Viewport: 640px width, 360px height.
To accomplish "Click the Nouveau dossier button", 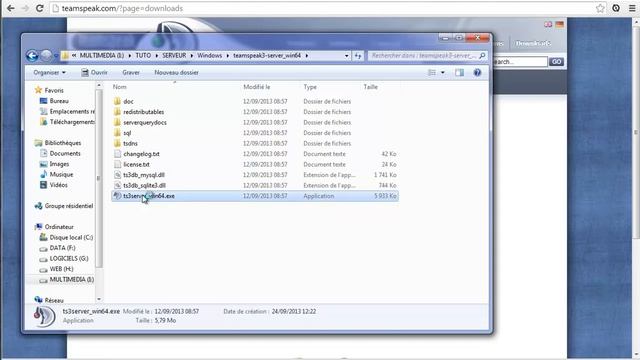I will [x=176, y=73].
